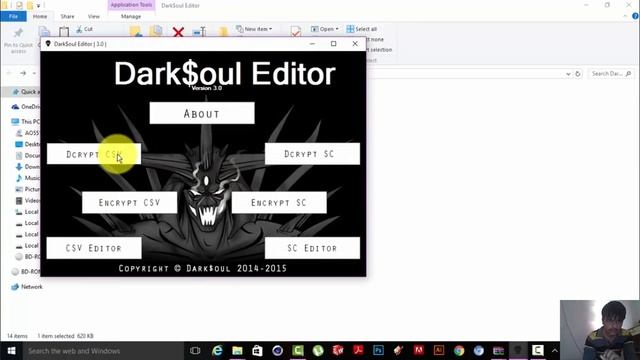The width and height of the screenshot is (640, 360).
Task: Show hidden system tray icons
Action: pos(554,351)
